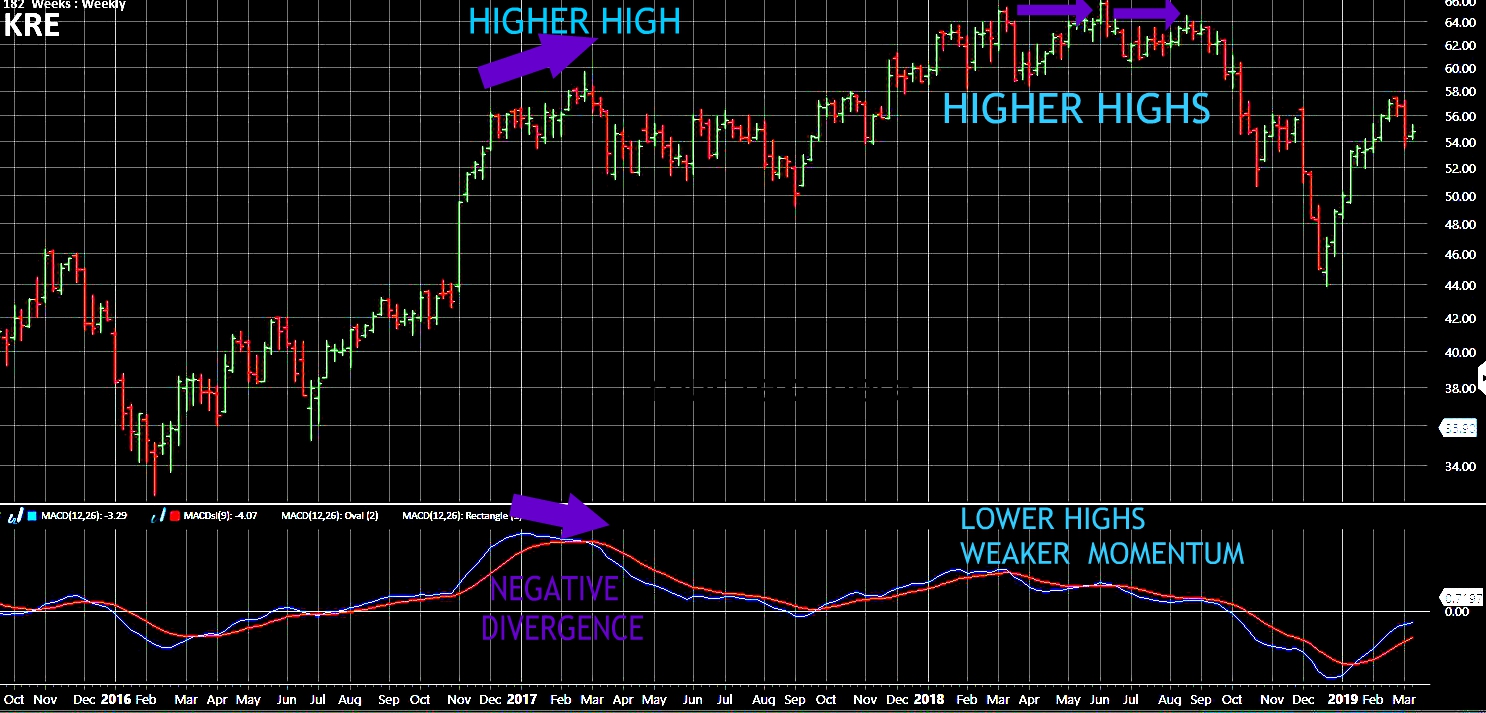The image size is (1486, 713).
Task: Click the MACDsl(9) line style icon
Action: click(158, 516)
